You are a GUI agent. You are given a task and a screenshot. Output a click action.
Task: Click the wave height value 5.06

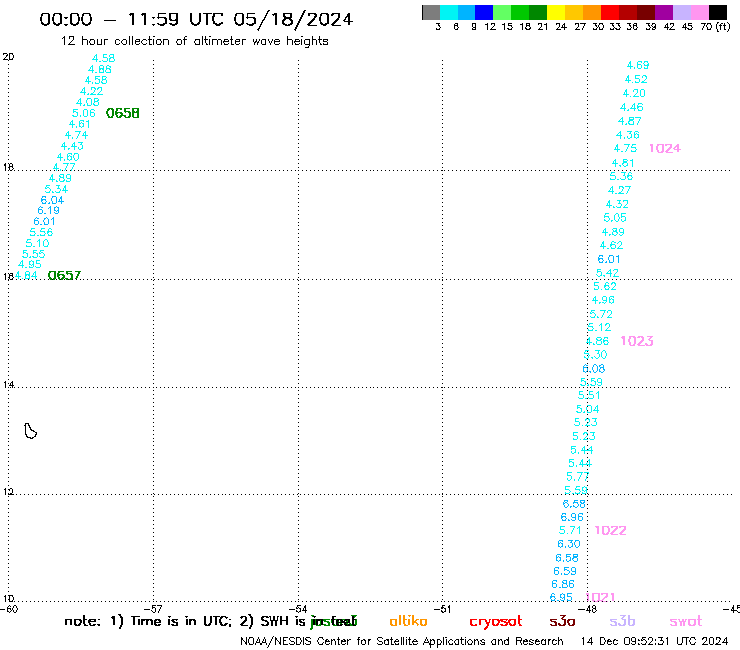click(84, 113)
